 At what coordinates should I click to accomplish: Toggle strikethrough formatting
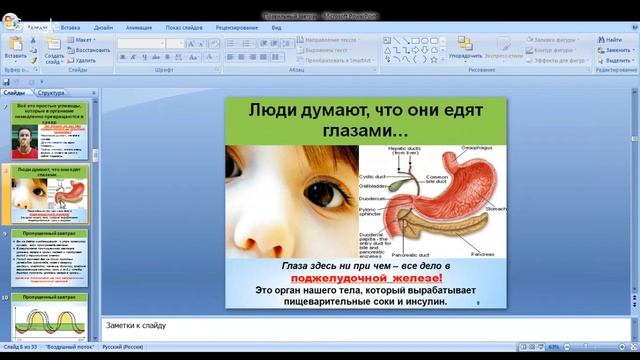click(x=156, y=58)
